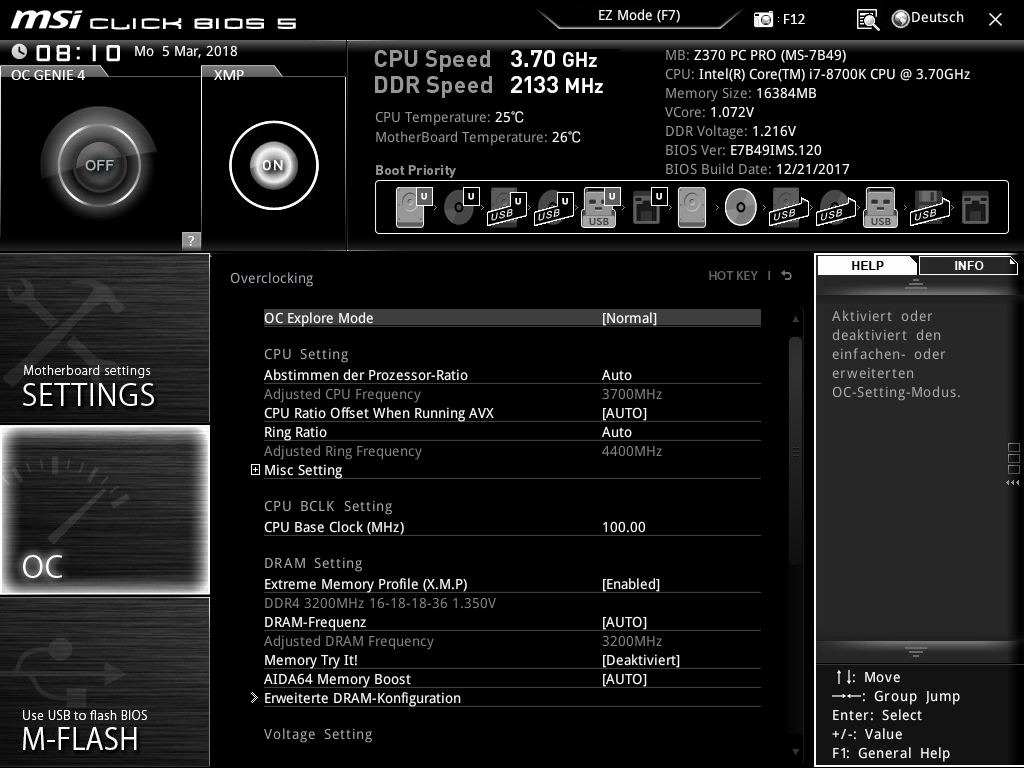
Task: Click the help panel bottom collapse handle
Action: [916, 652]
